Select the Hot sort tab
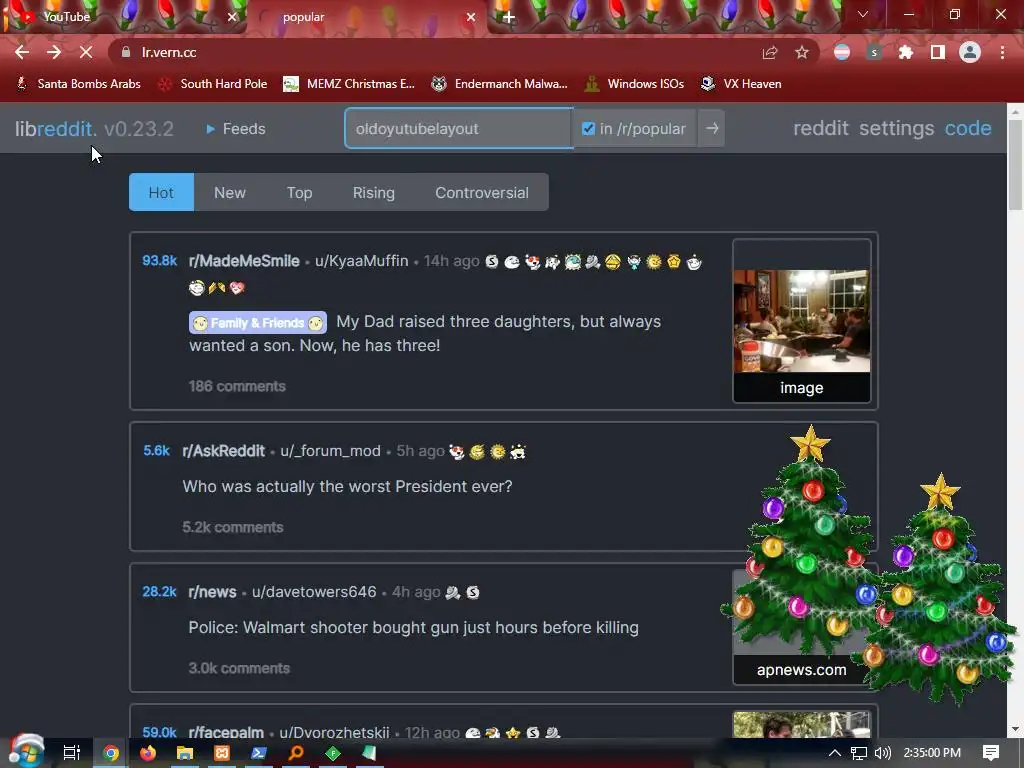 click(x=161, y=192)
